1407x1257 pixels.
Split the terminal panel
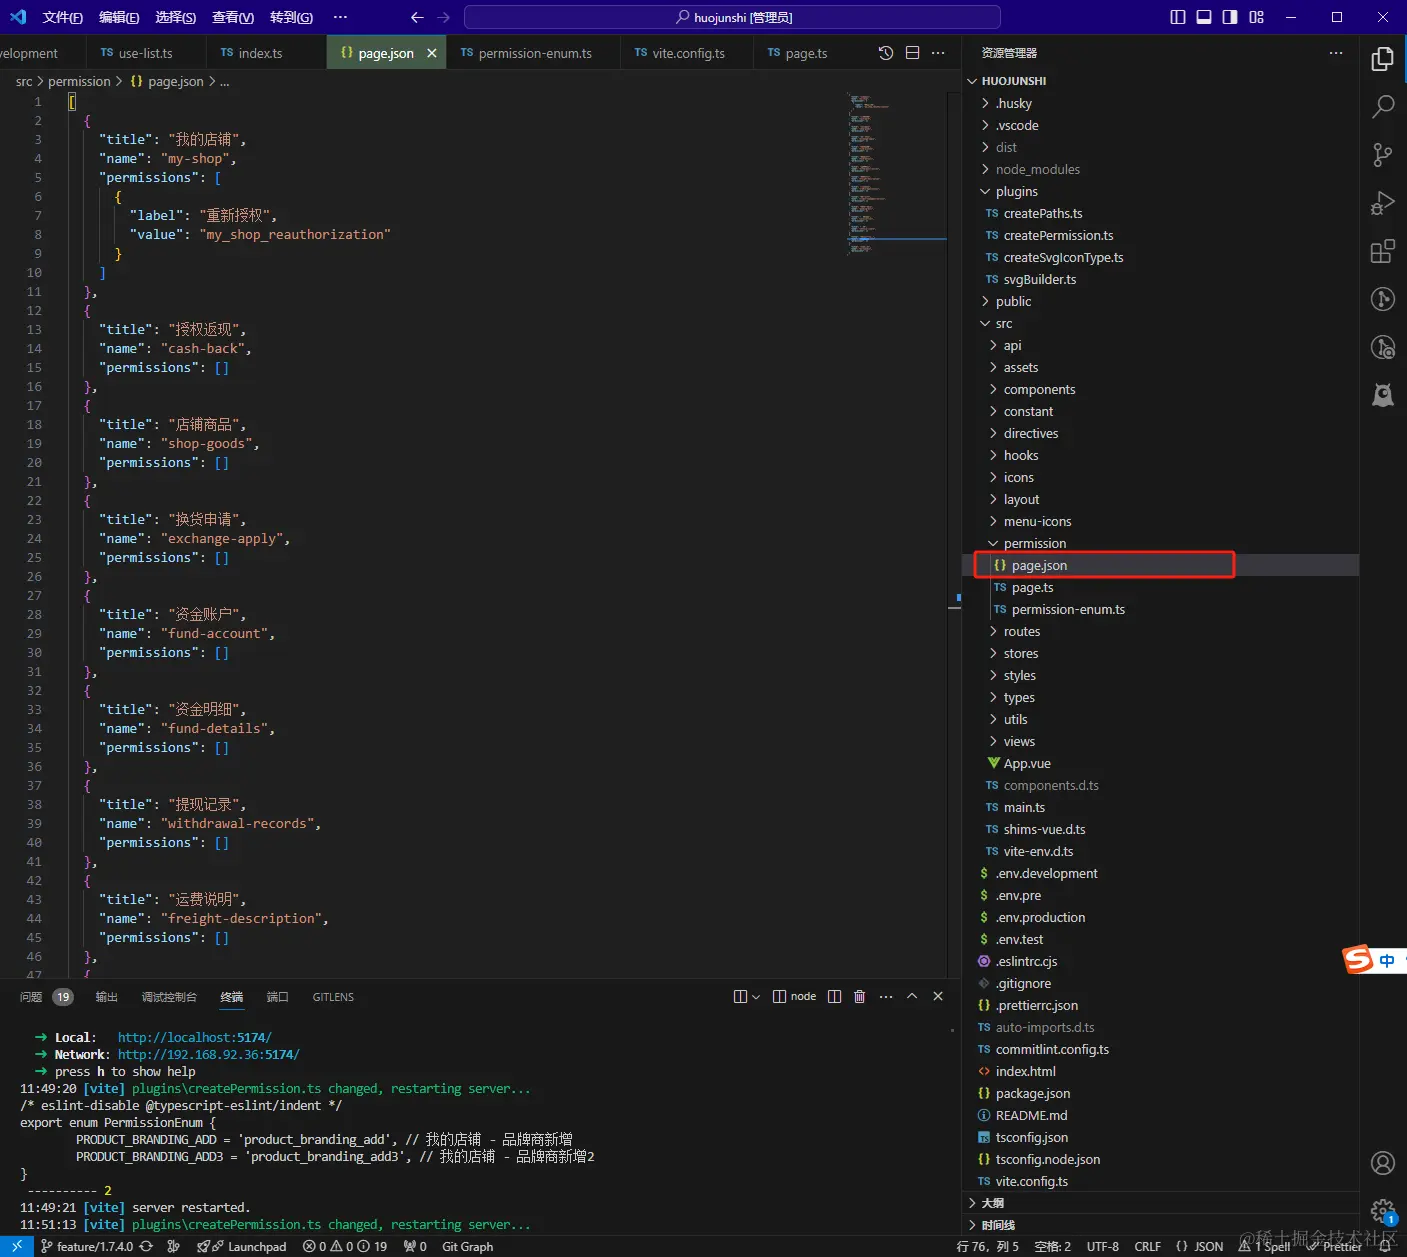(834, 996)
